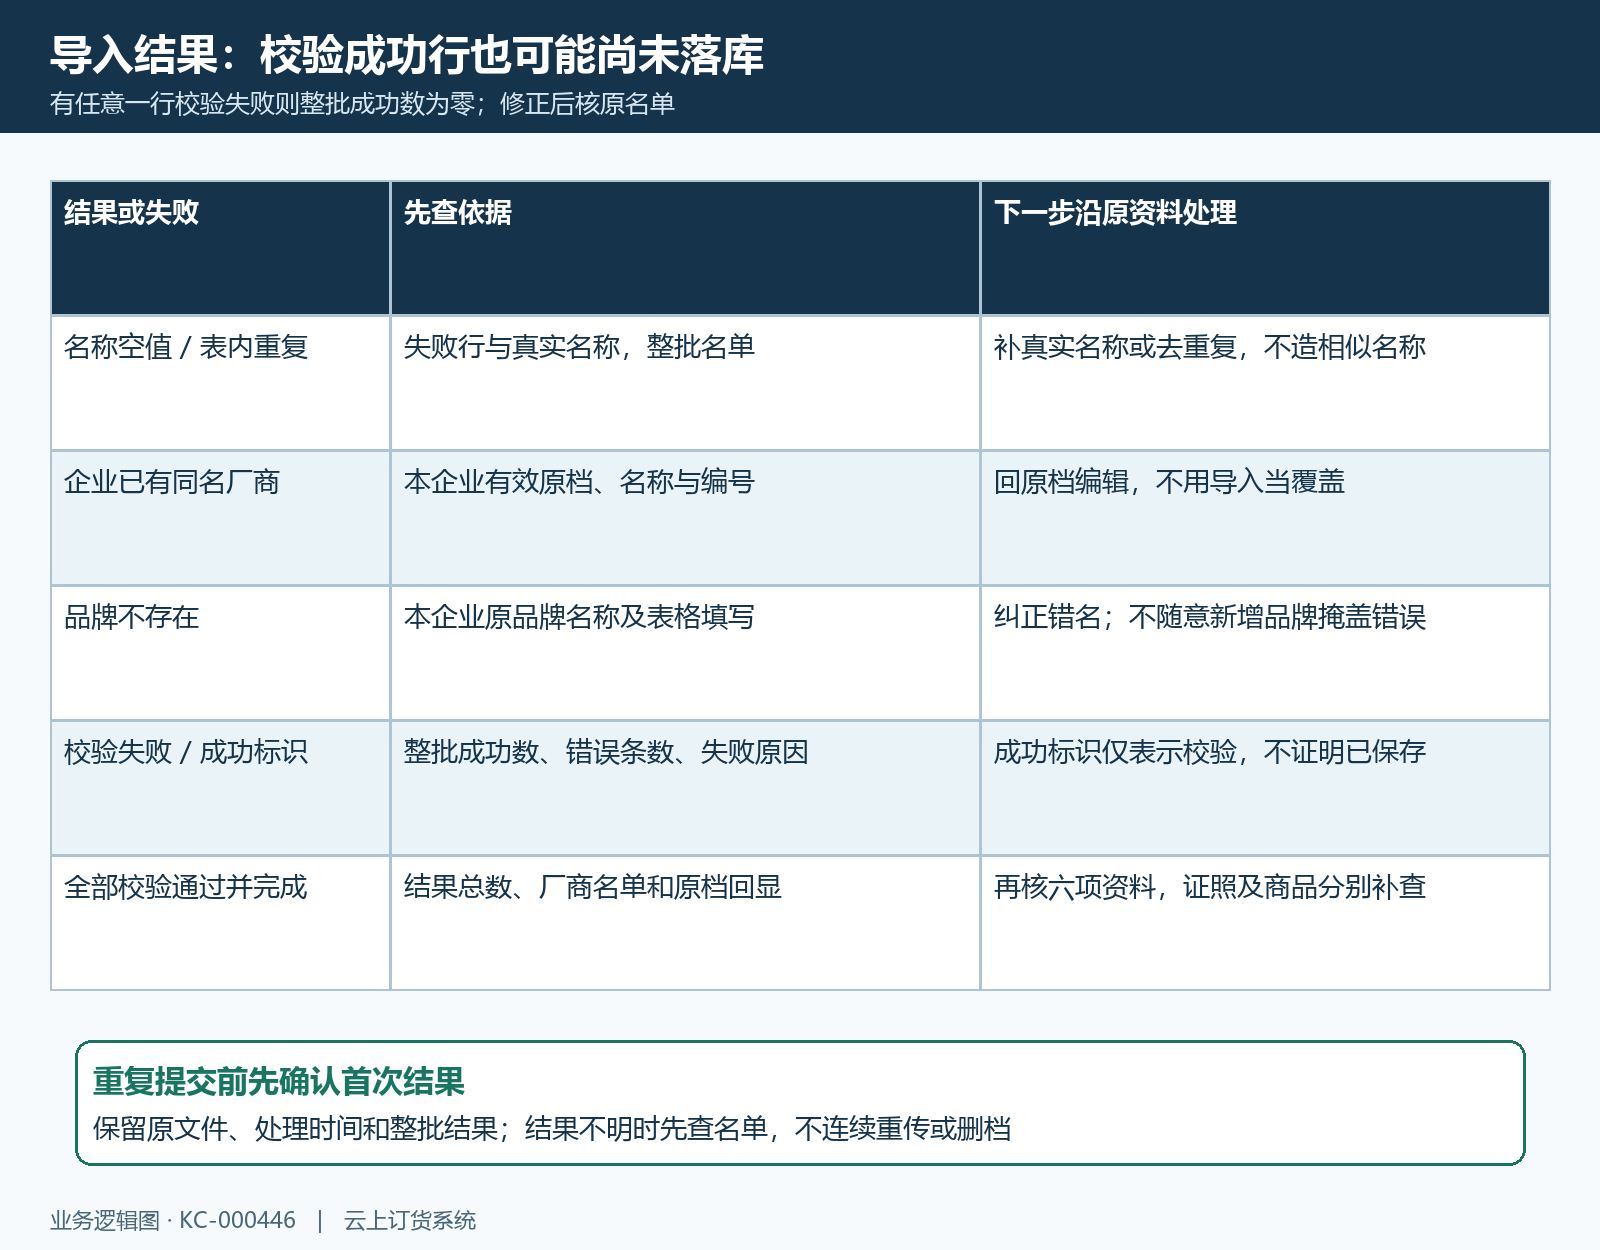The height and width of the screenshot is (1250, 1600).
Task: Click the callout text 保留原文件、处理时间和整批结果
Action: [296, 1129]
